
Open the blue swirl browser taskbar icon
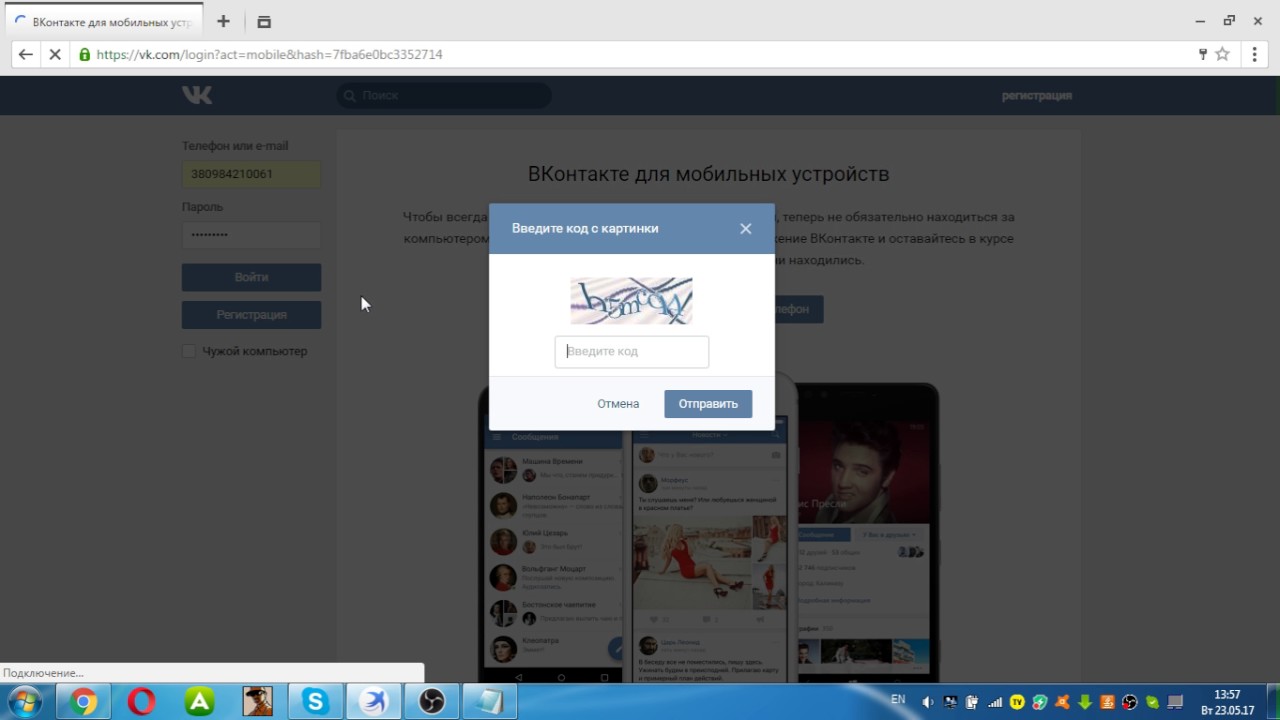click(x=373, y=702)
